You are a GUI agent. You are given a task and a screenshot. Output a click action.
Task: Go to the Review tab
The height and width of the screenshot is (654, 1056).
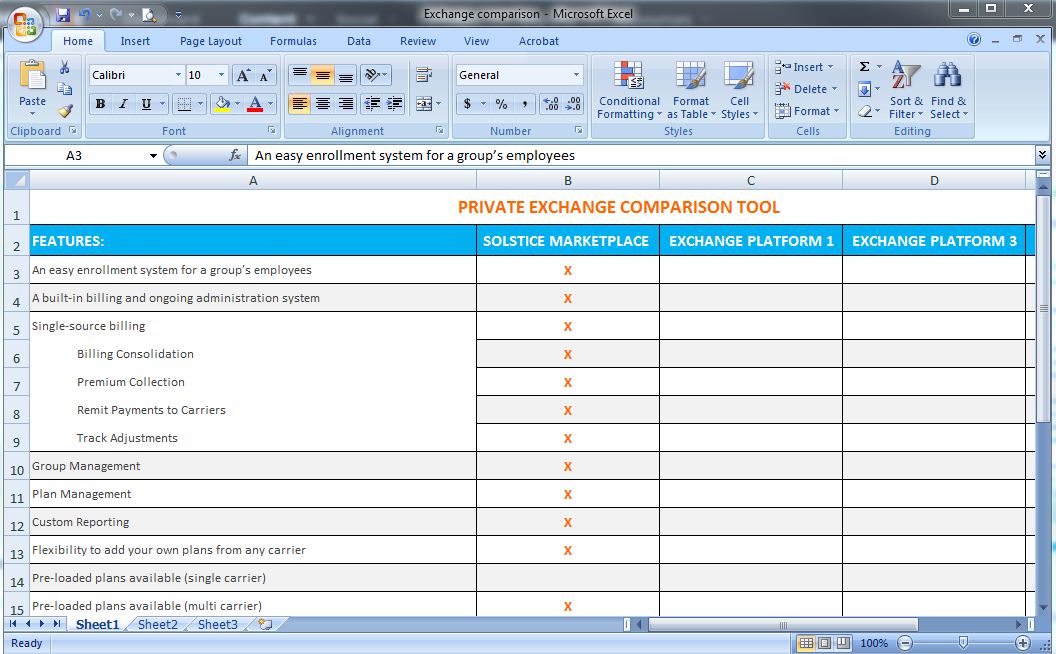point(418,41)
